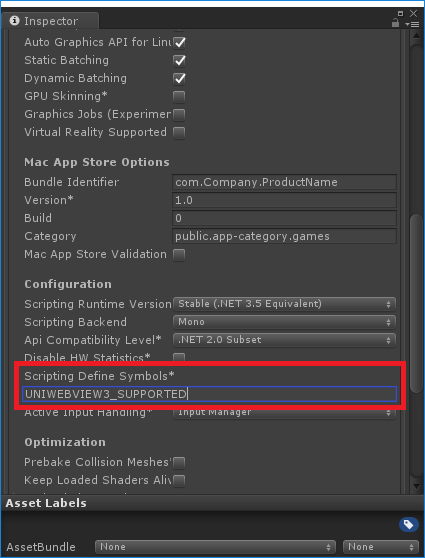Disable Static Batching checkbox
The image size is (425, 558).
coord(179,60)
